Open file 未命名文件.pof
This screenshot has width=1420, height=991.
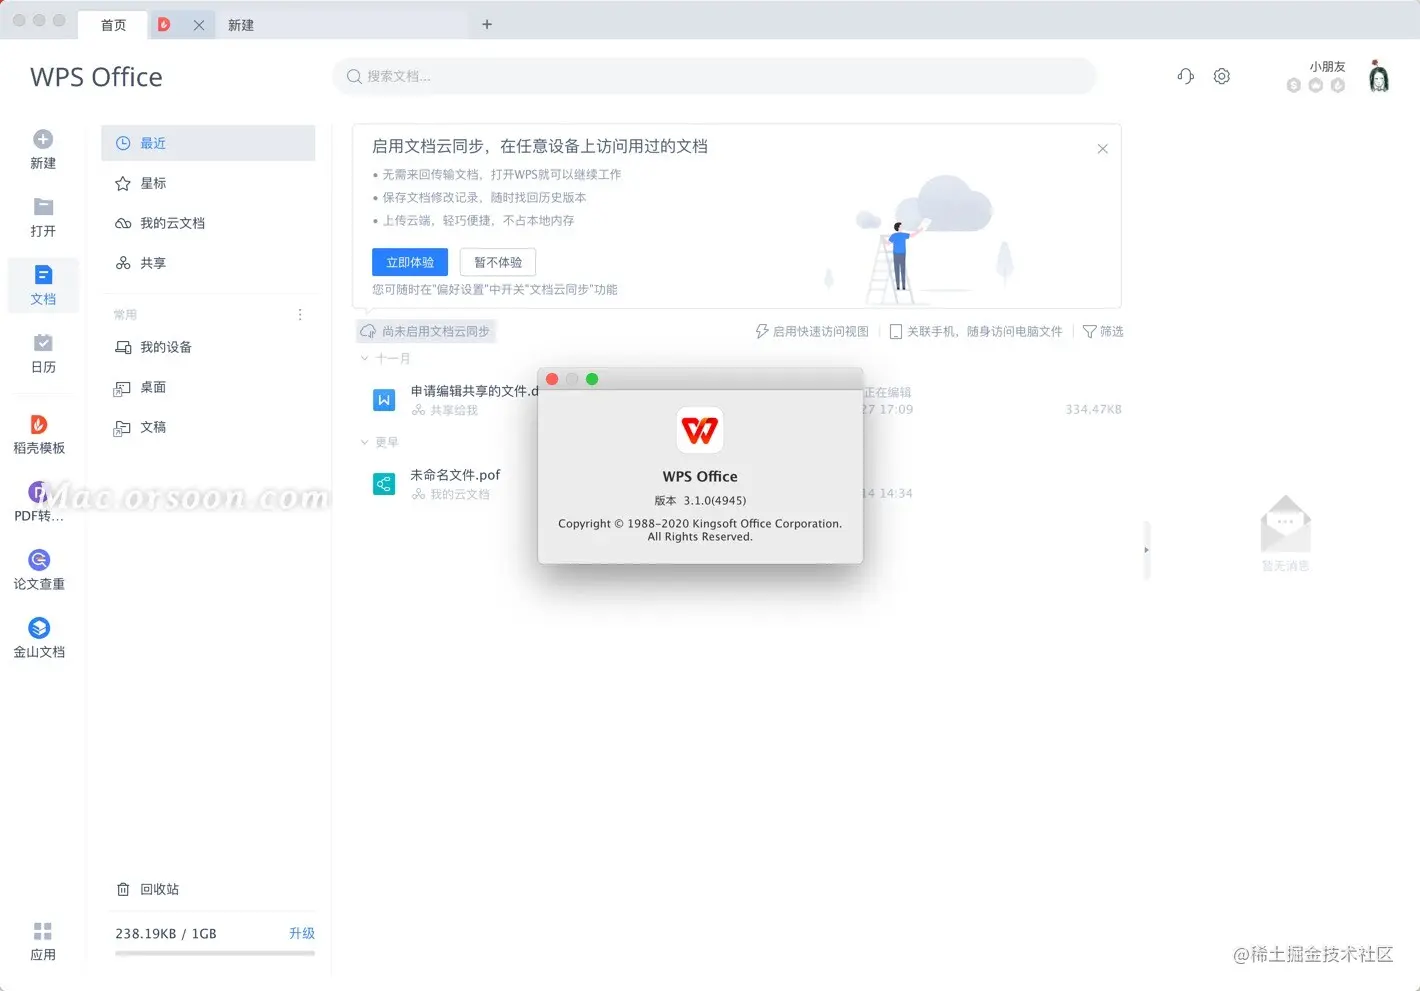(x=455, y=475)
